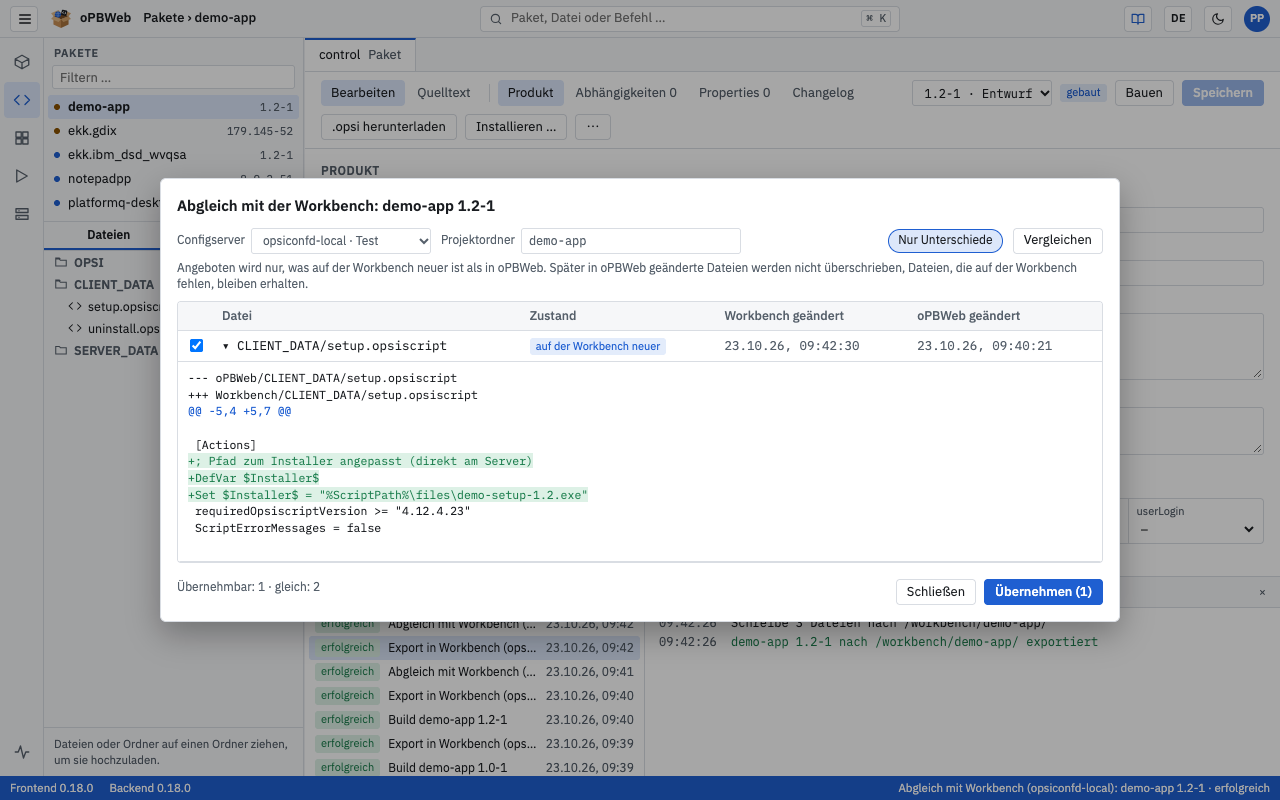1280x800 pixels.
Task: Open the server rows sidebar icon
Action: point(22,214)
